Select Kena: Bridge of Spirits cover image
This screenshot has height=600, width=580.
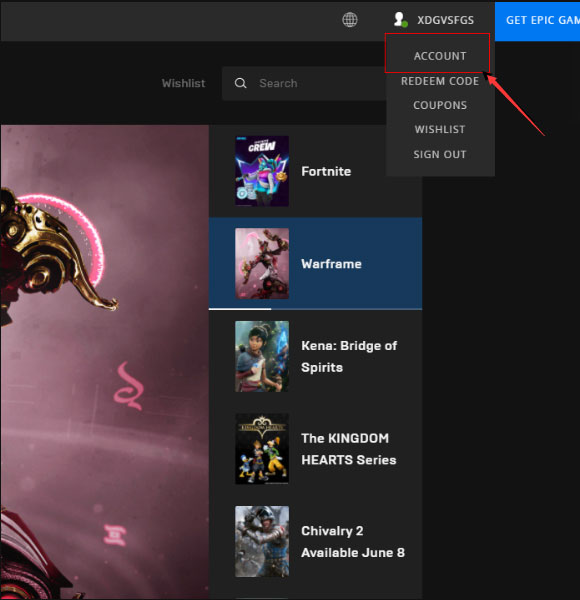pos(262,356)
